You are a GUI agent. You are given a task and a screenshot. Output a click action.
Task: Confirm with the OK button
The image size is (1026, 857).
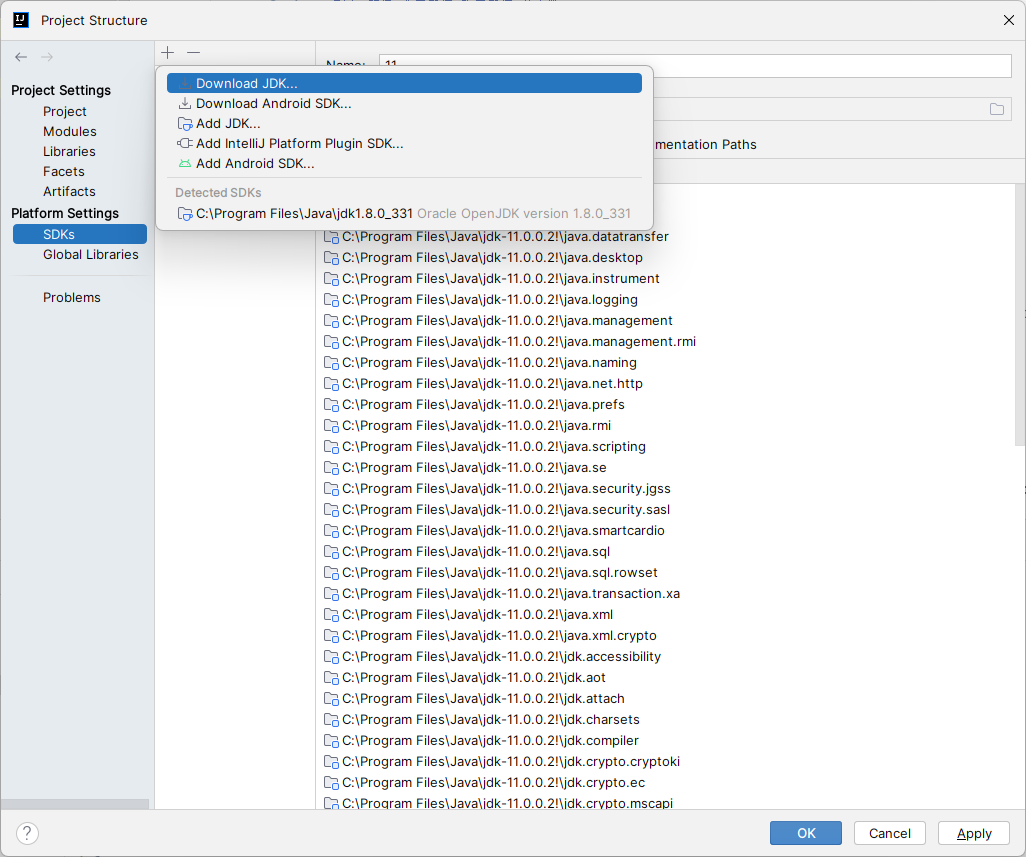tap(805, 833)
